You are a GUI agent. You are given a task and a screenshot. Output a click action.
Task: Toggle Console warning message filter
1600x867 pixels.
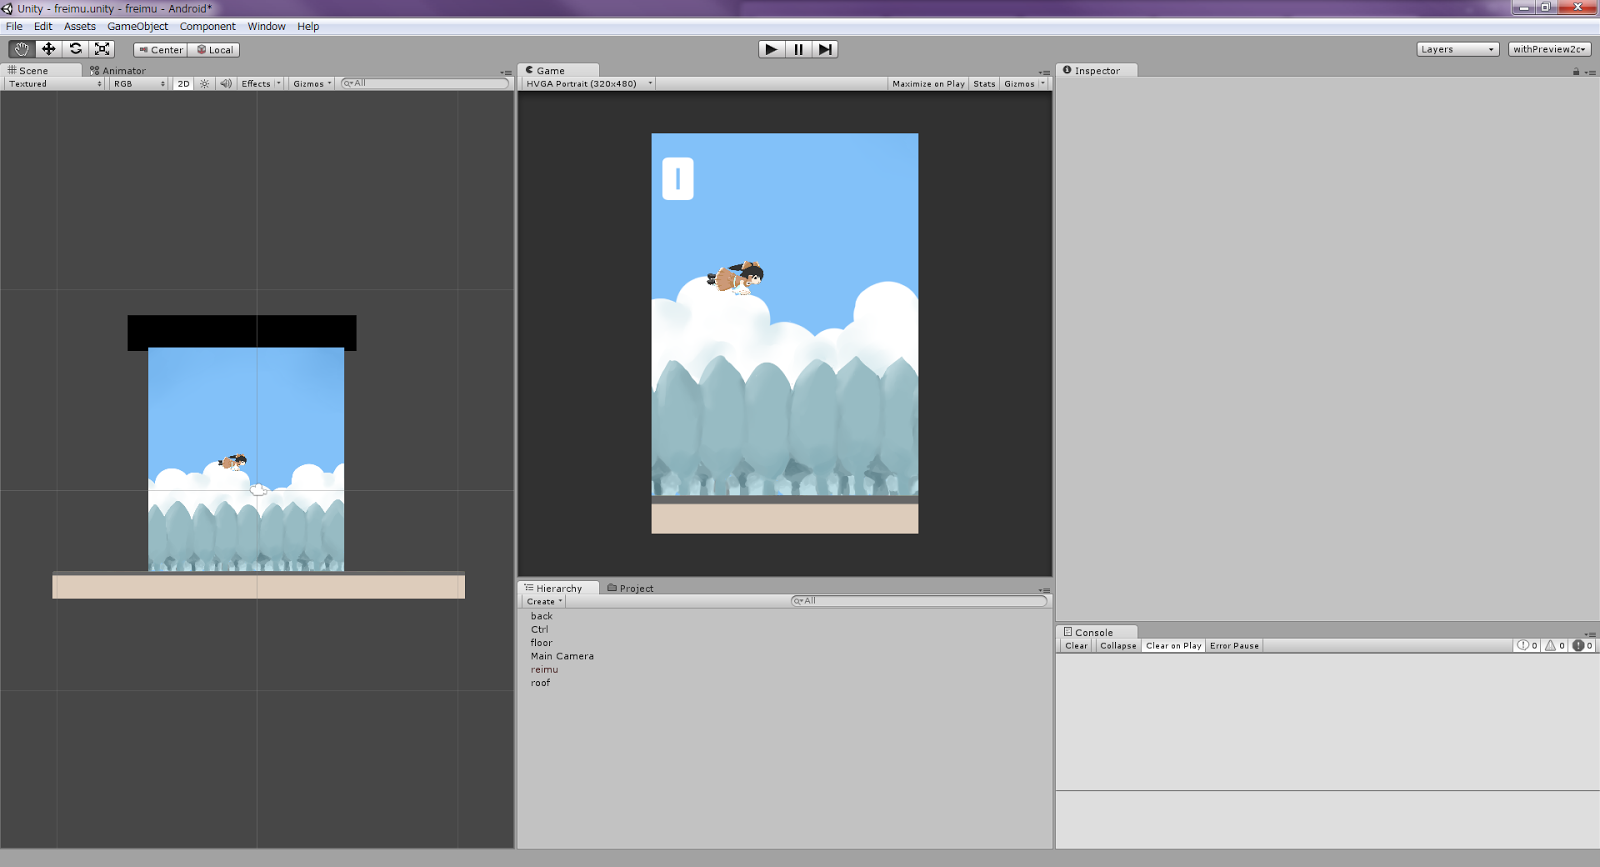(x=1555, y=646)
